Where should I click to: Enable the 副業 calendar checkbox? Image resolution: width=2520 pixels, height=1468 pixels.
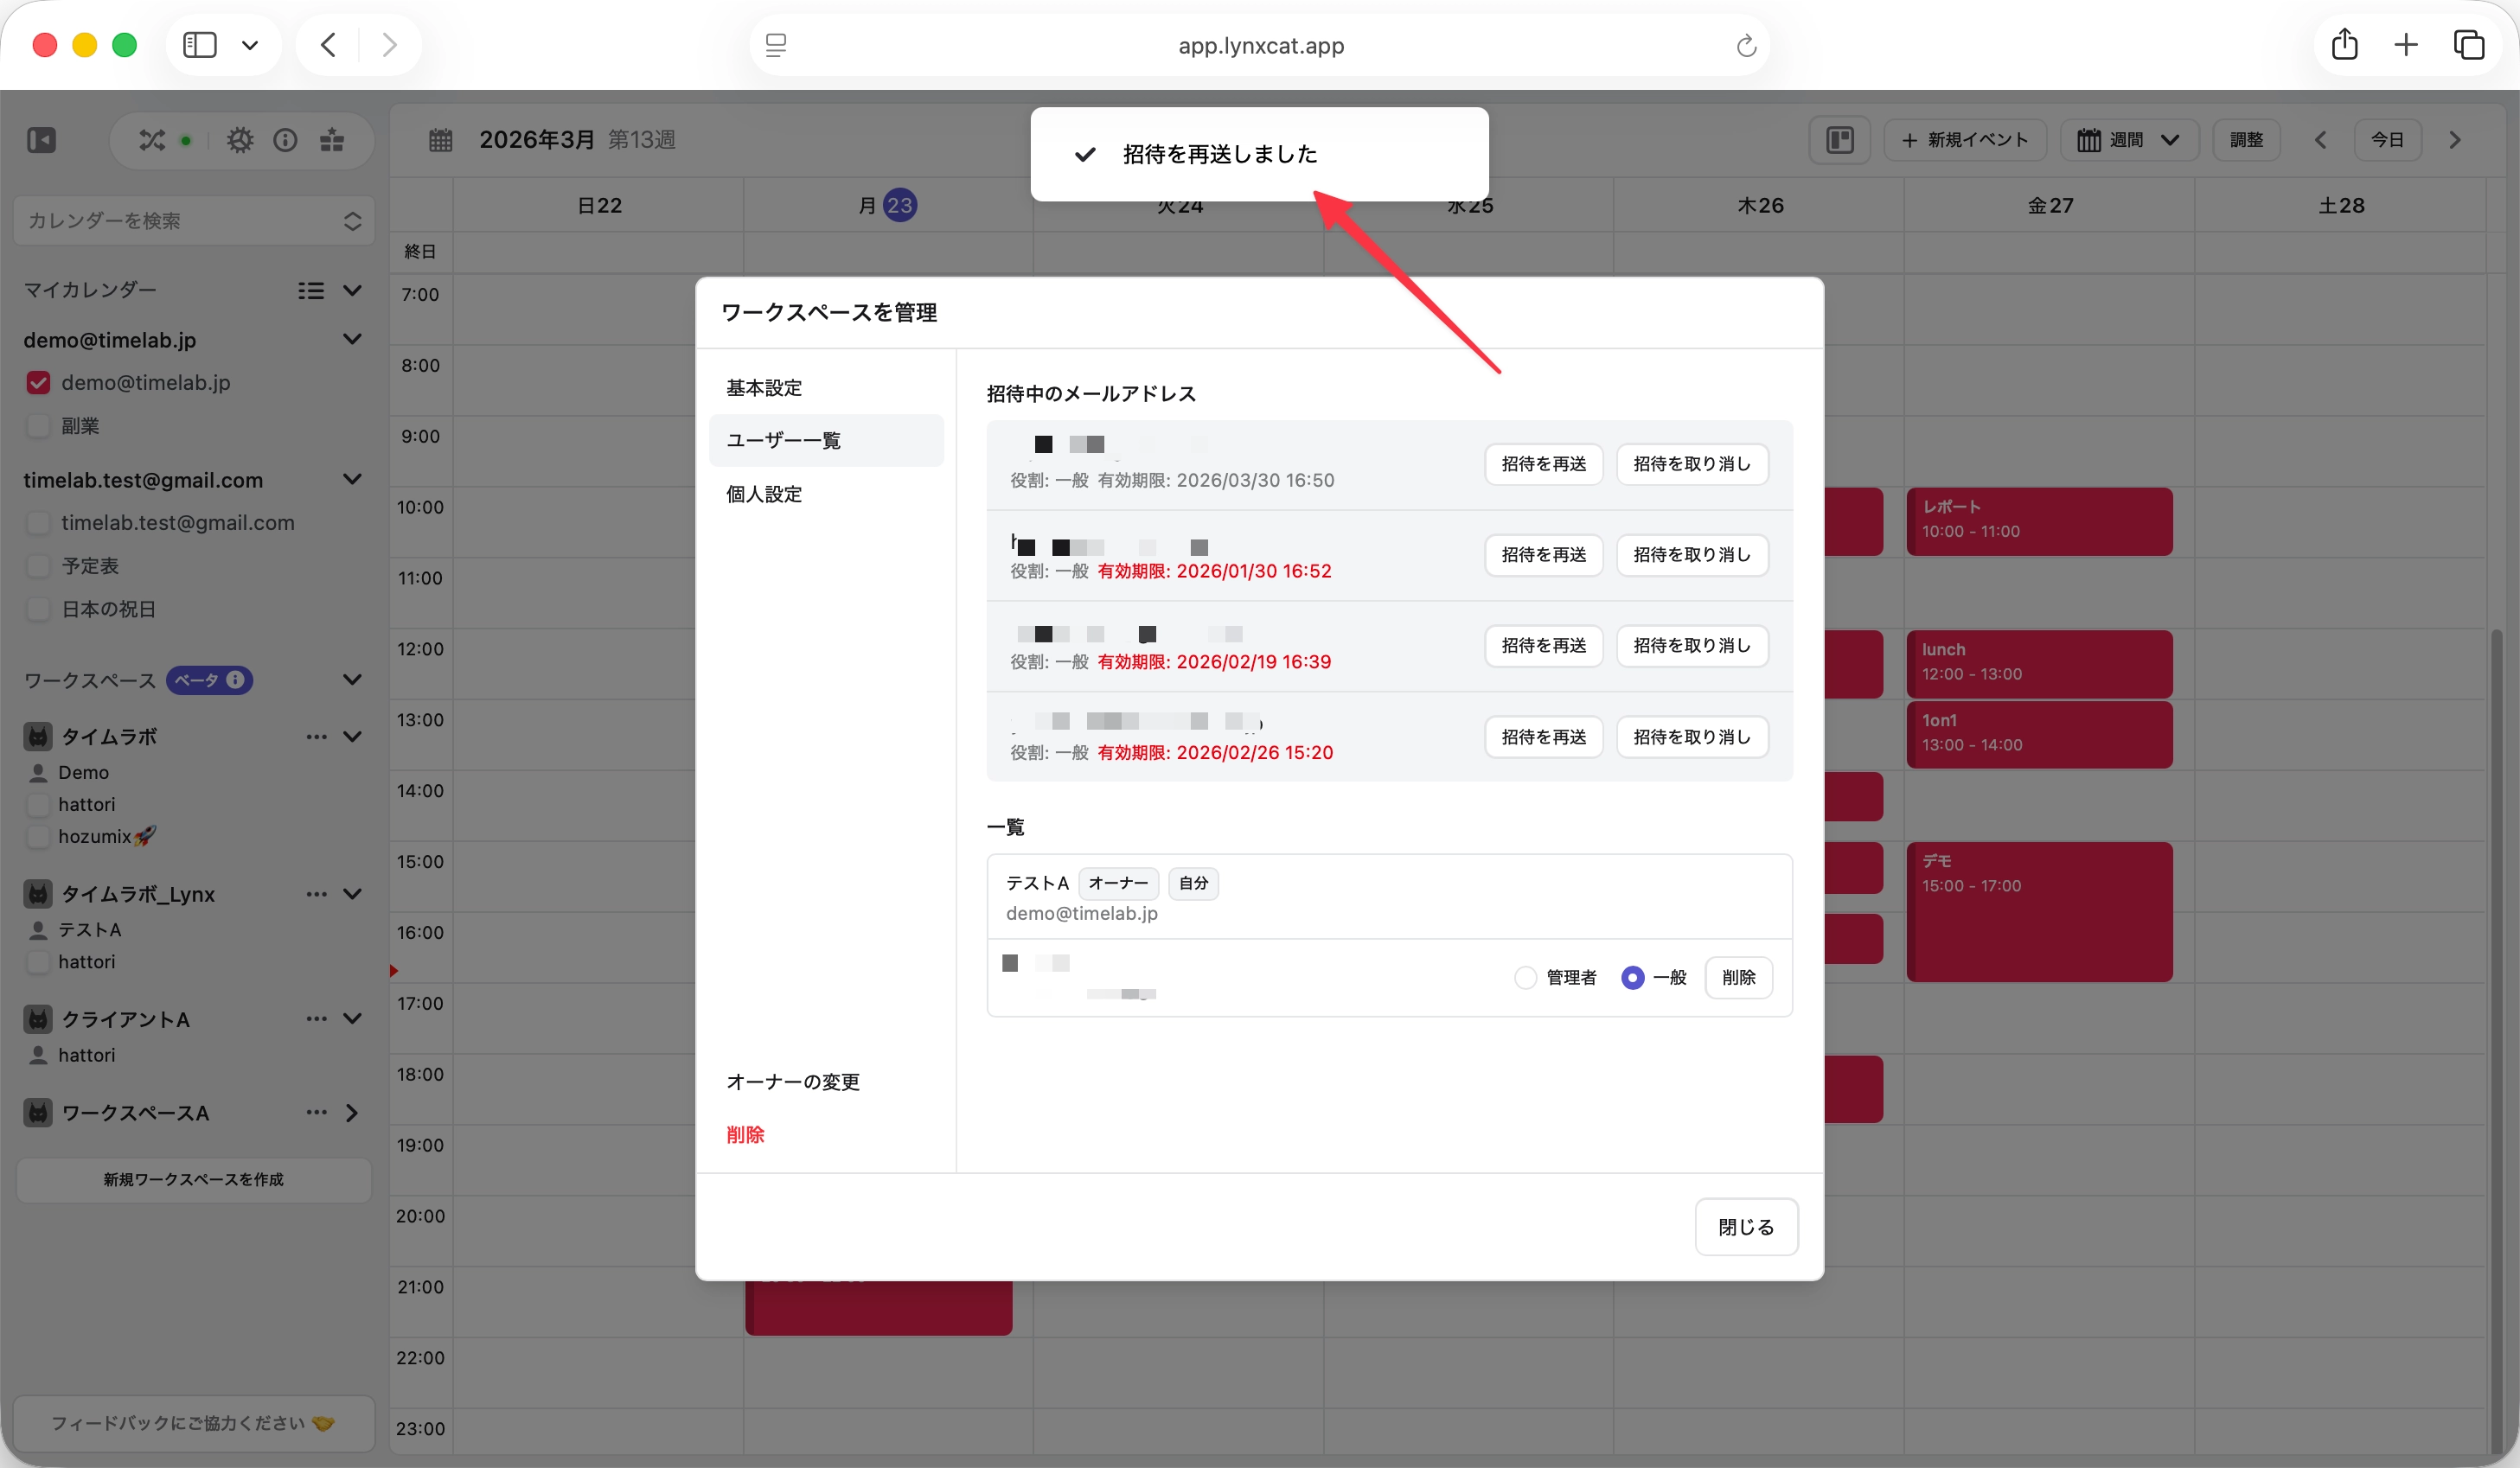click(39, 426)
